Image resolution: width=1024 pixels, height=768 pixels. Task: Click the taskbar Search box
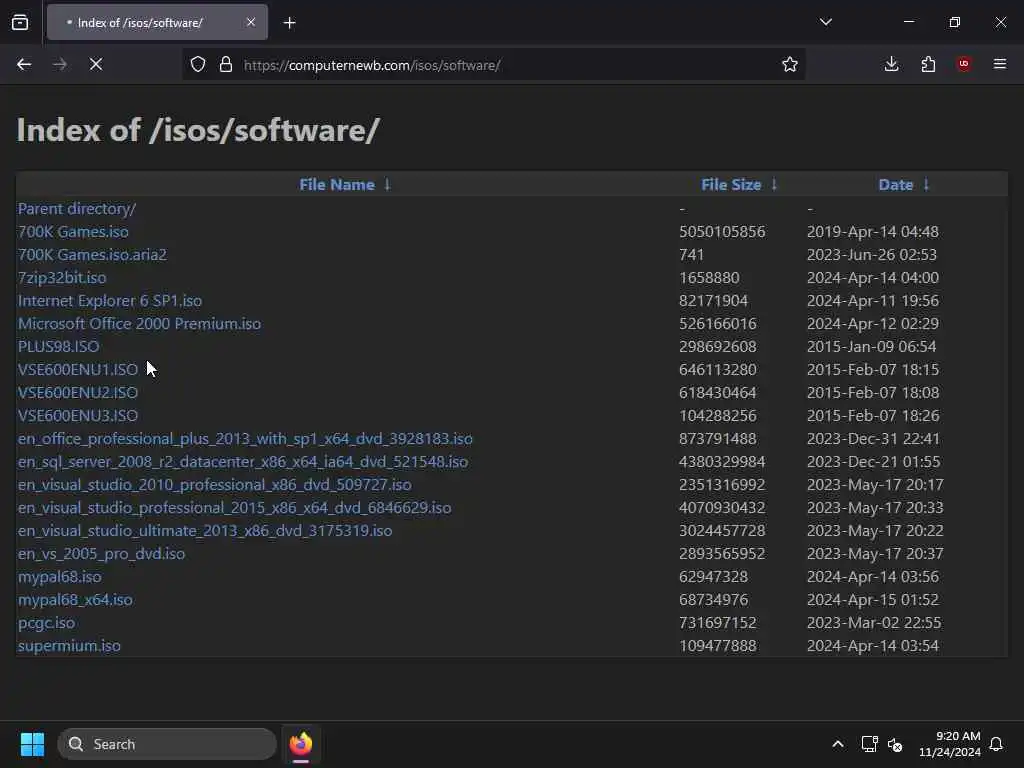[x=167, y=744]
